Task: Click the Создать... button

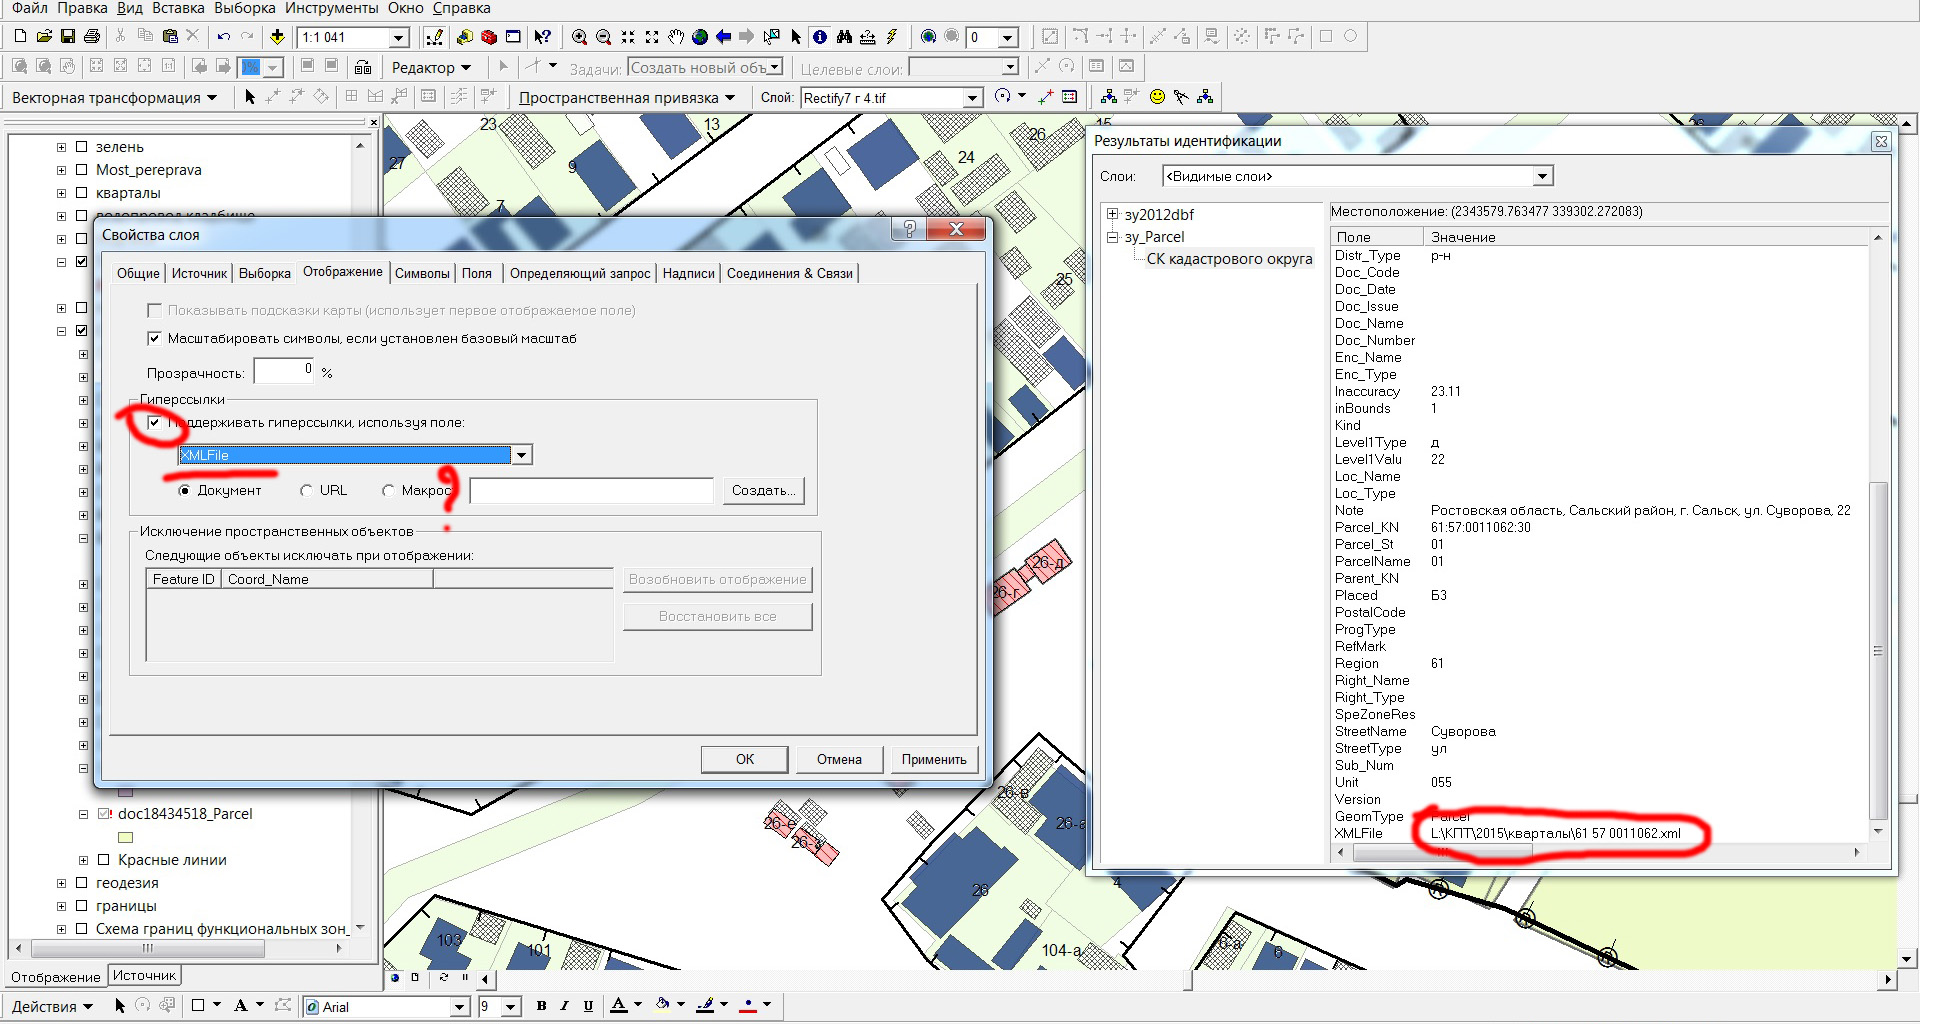Action: (x=763, y=491)
